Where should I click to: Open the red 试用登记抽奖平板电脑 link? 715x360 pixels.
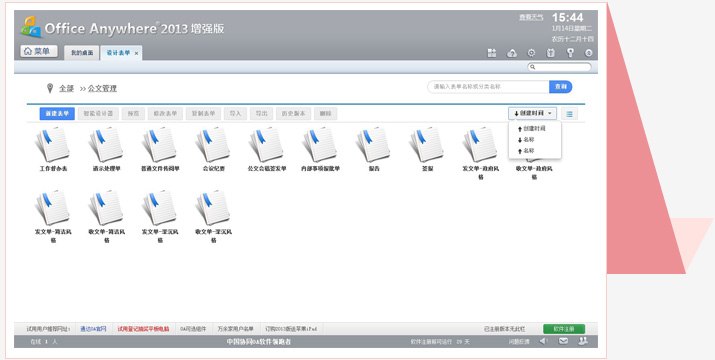tap(143, 329)
